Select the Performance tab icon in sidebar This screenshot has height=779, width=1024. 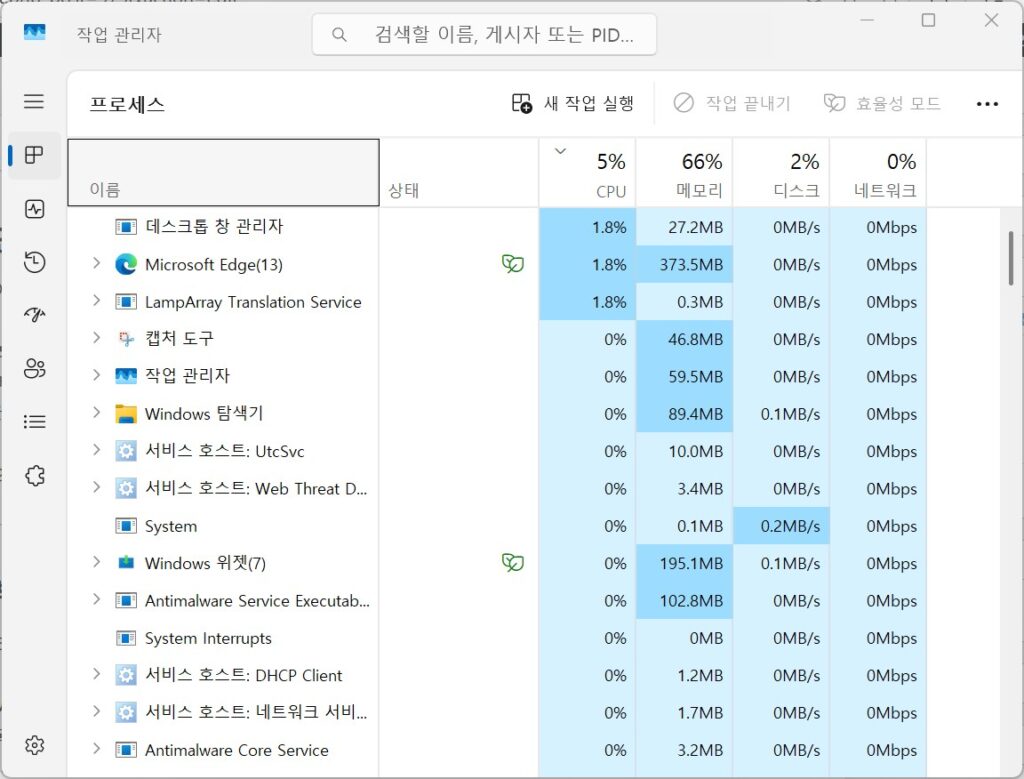(34, 209)
